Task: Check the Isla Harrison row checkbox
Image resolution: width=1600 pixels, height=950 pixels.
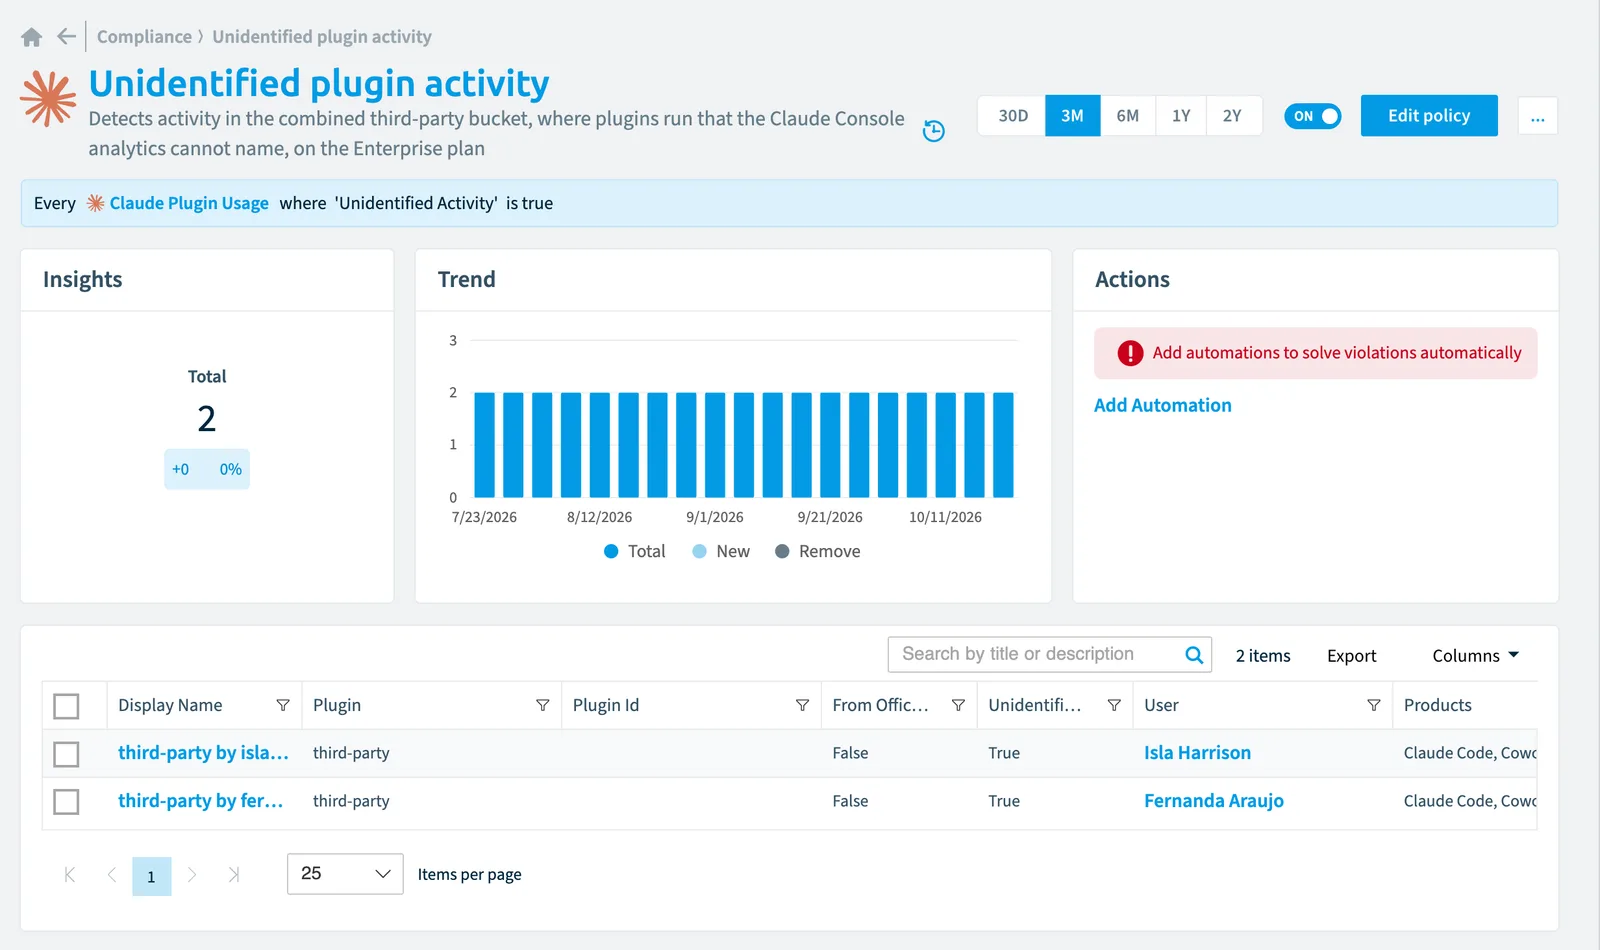Action: (x=66, y=754)
